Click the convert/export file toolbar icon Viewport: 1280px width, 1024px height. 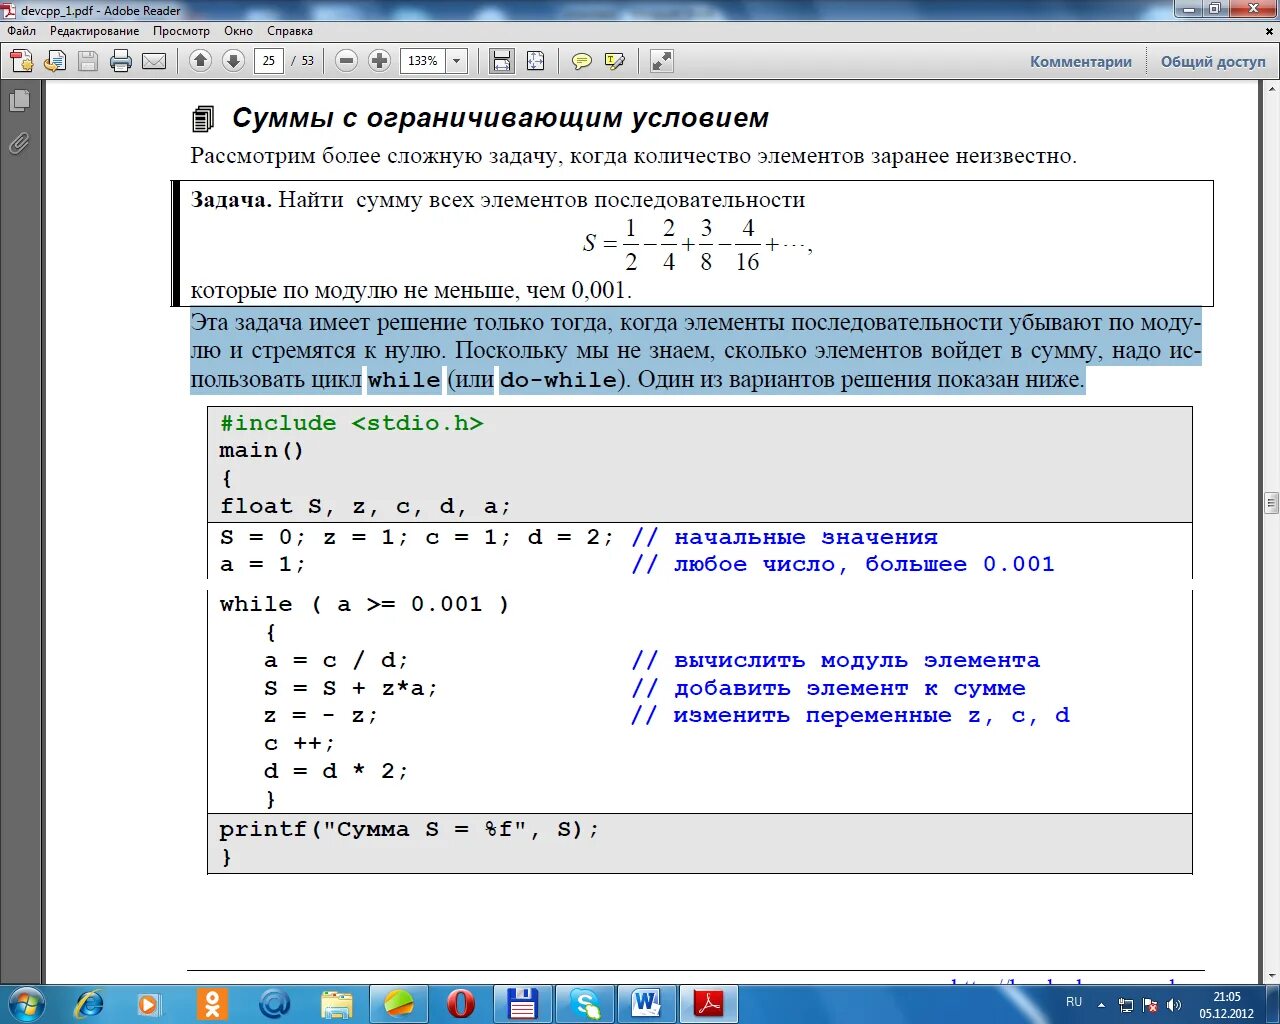click(x=55, y=61)
